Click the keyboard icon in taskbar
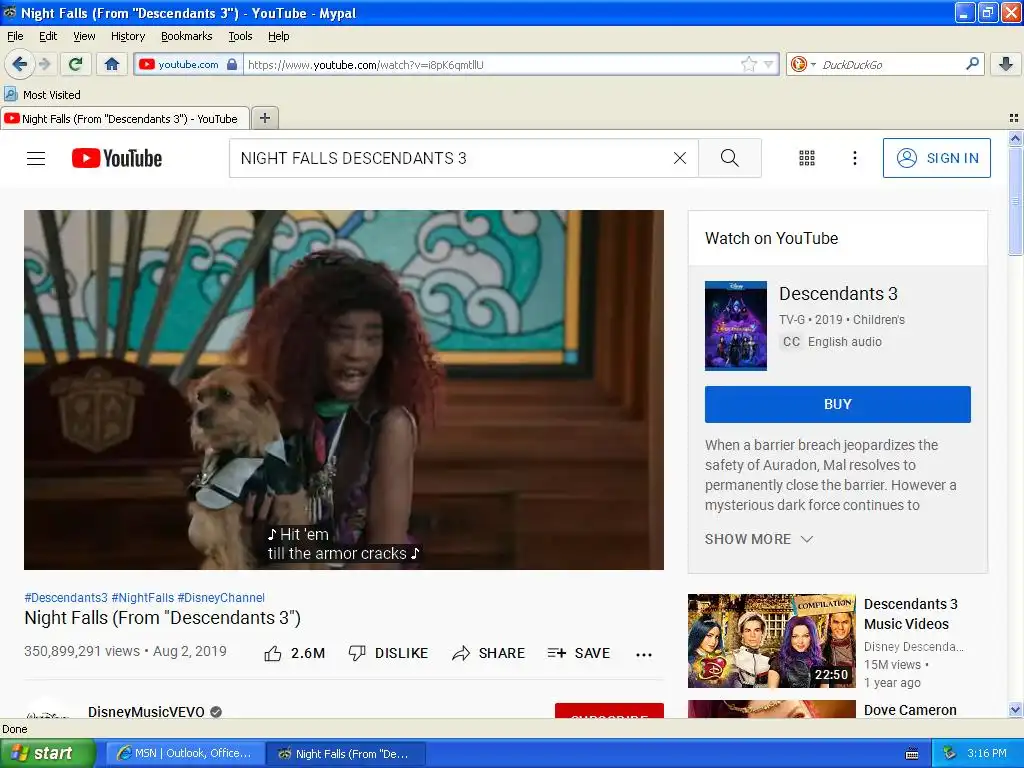 [912, 754]
